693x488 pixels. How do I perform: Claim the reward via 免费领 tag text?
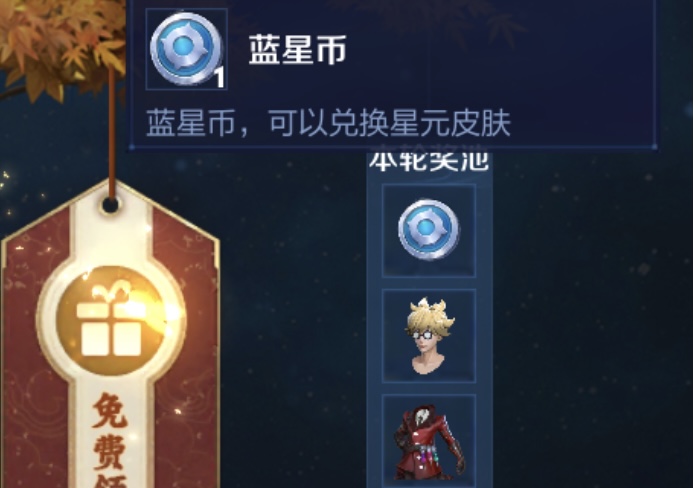[x=111, y=440]
